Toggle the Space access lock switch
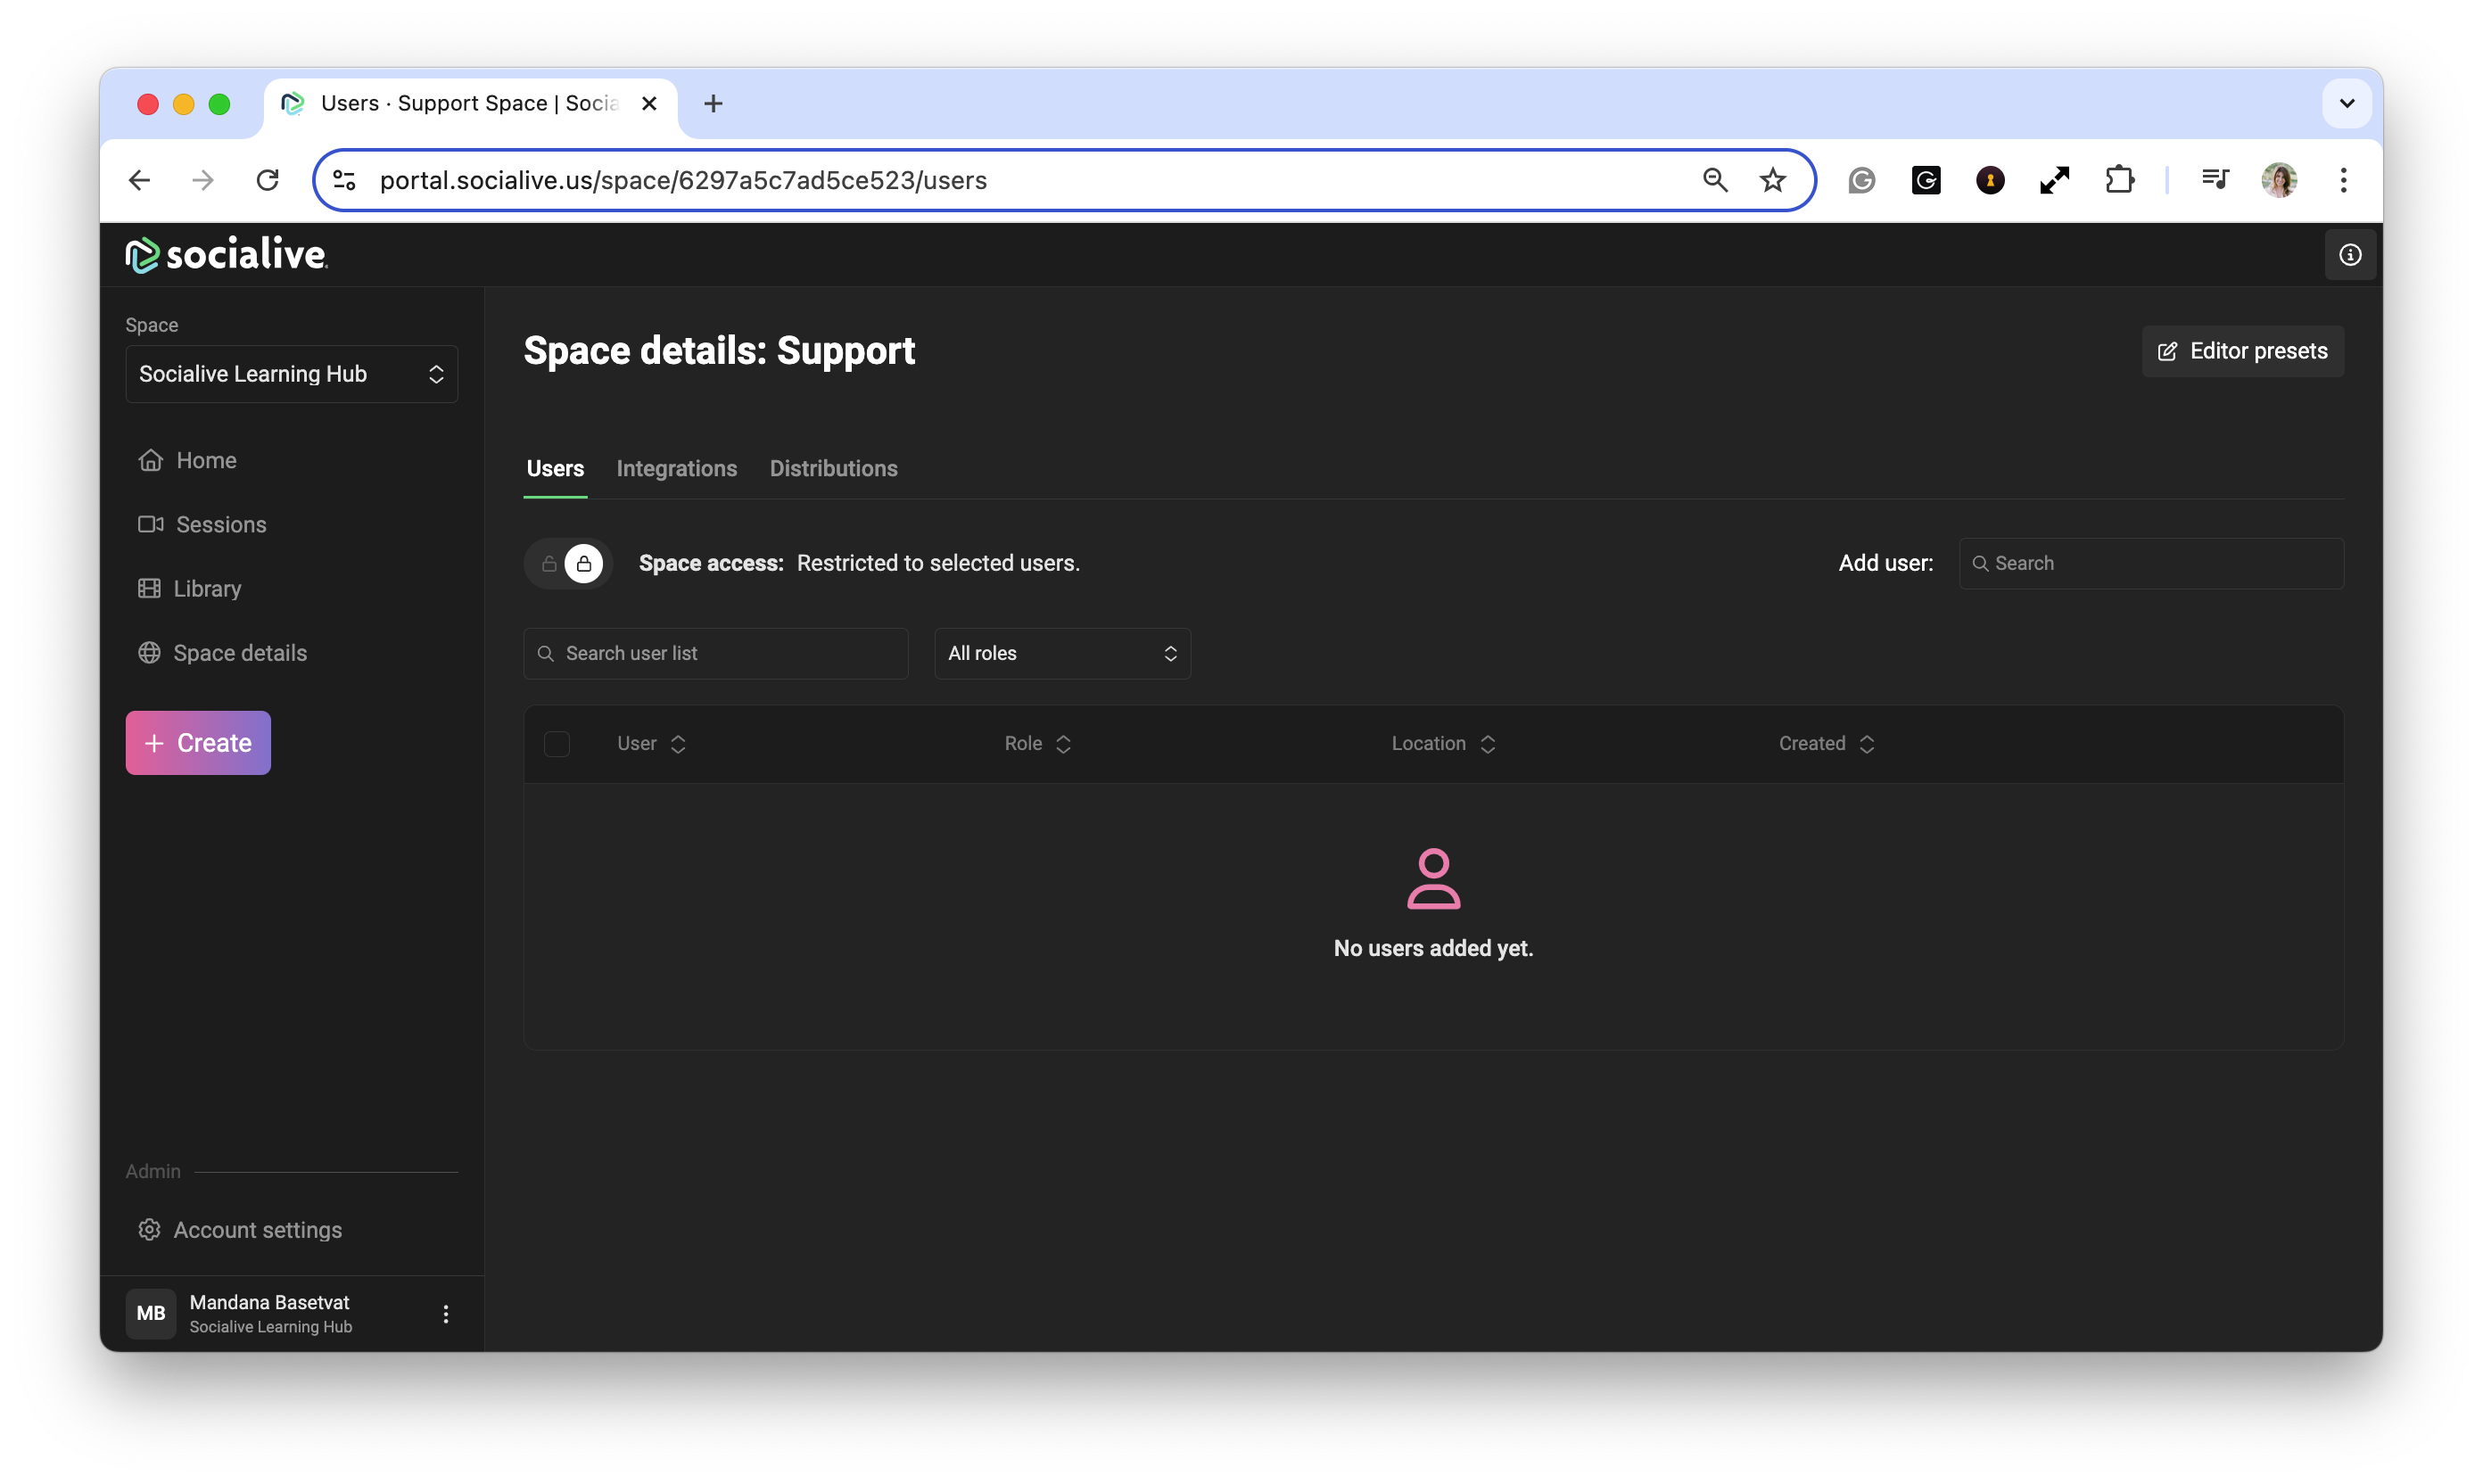 click(x=567, y=564)
